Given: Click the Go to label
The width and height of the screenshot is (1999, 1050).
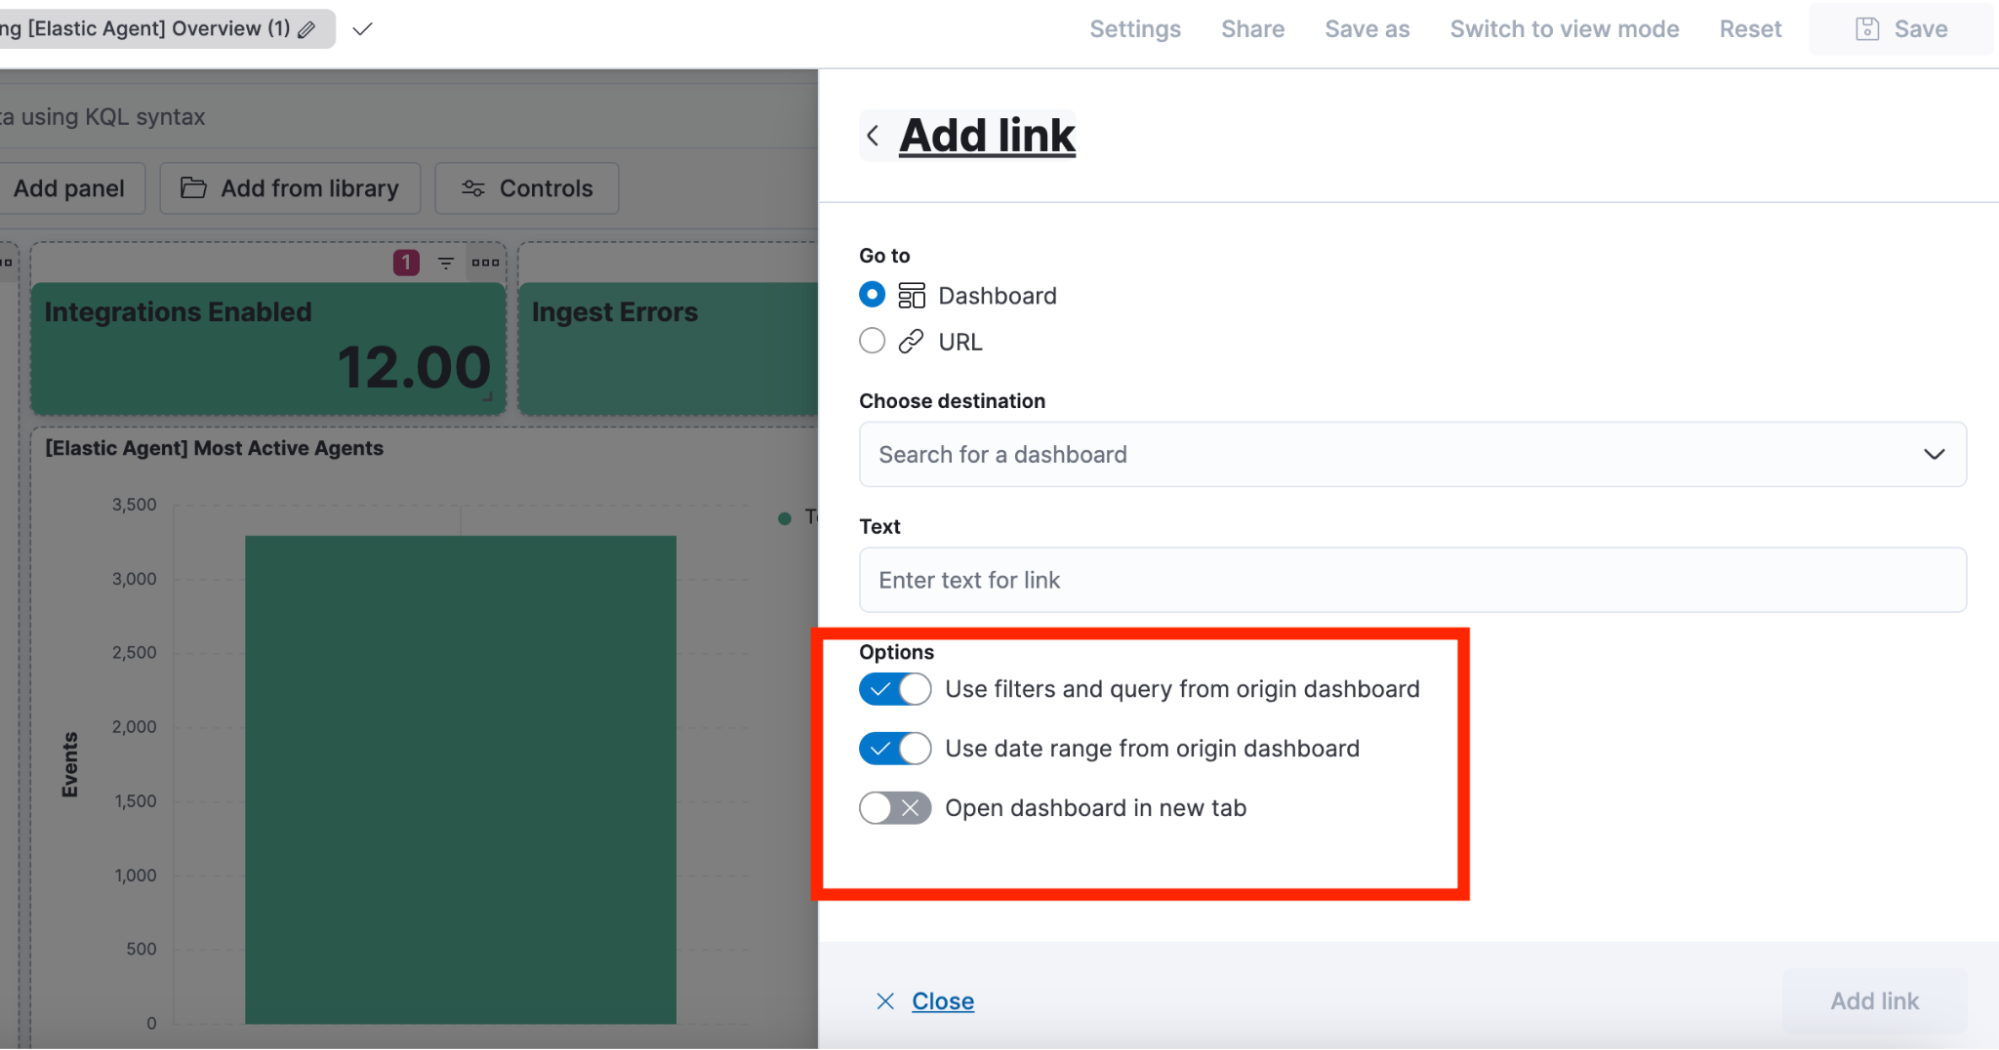Looking at the screenshot, I should pyautogui.click(x=884, y=256).
